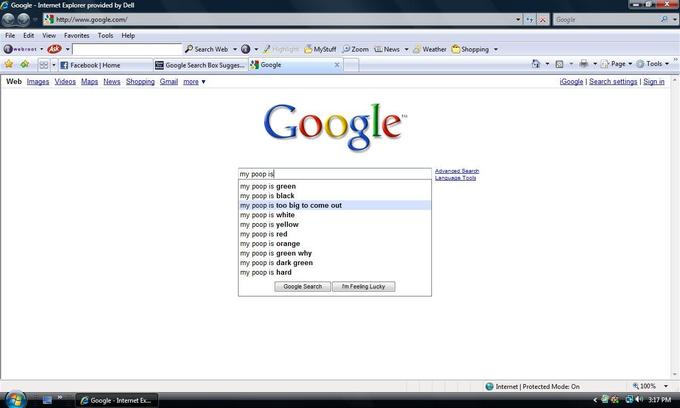The image size is (680, 408).
Task: Switch to the Google Search Box Sugges... tab
Action: pos(200,65)
